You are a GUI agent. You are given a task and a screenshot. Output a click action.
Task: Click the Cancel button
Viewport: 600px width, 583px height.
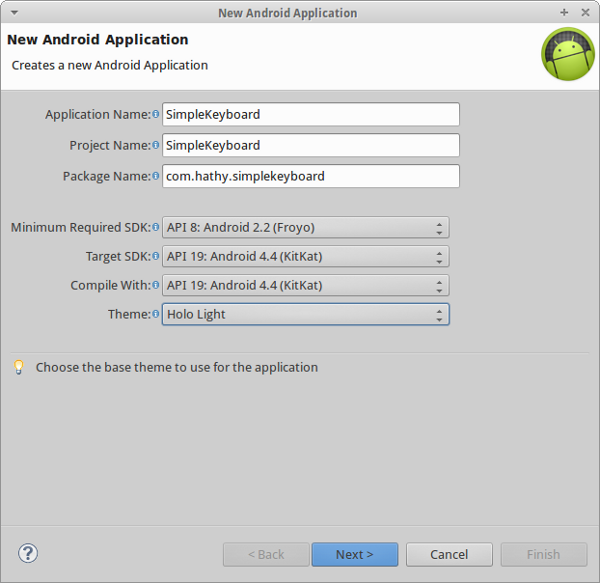(449, 554)
